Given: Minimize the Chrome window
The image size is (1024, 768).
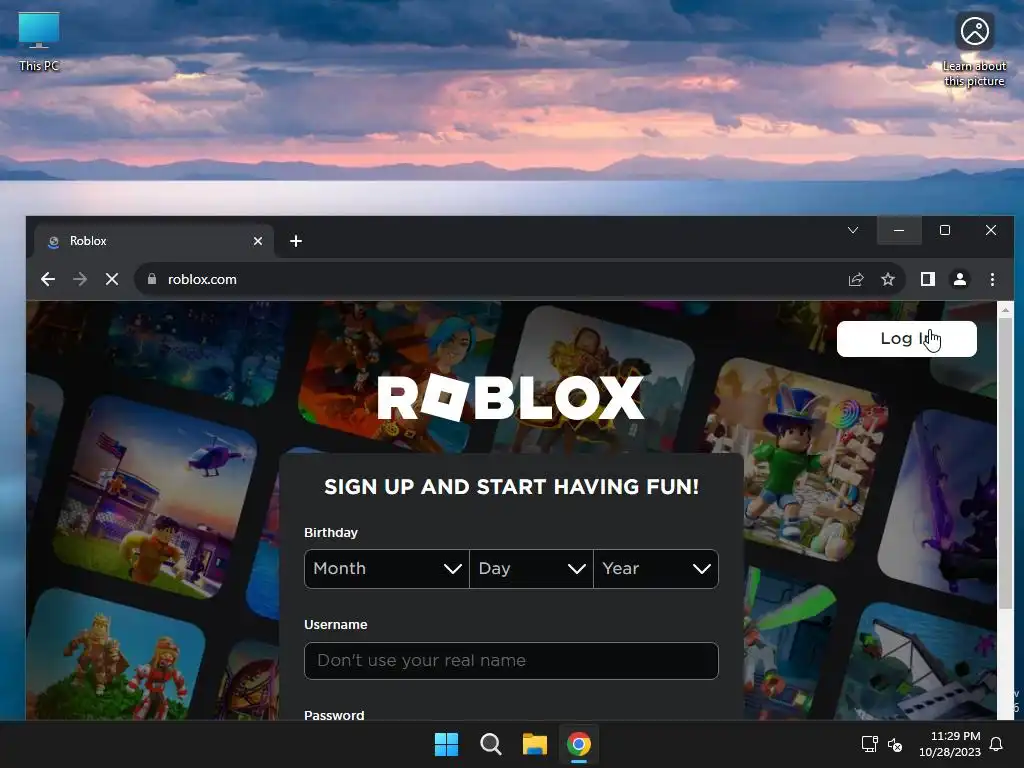Looking at the screenshot, I should (x=899, y=230).
